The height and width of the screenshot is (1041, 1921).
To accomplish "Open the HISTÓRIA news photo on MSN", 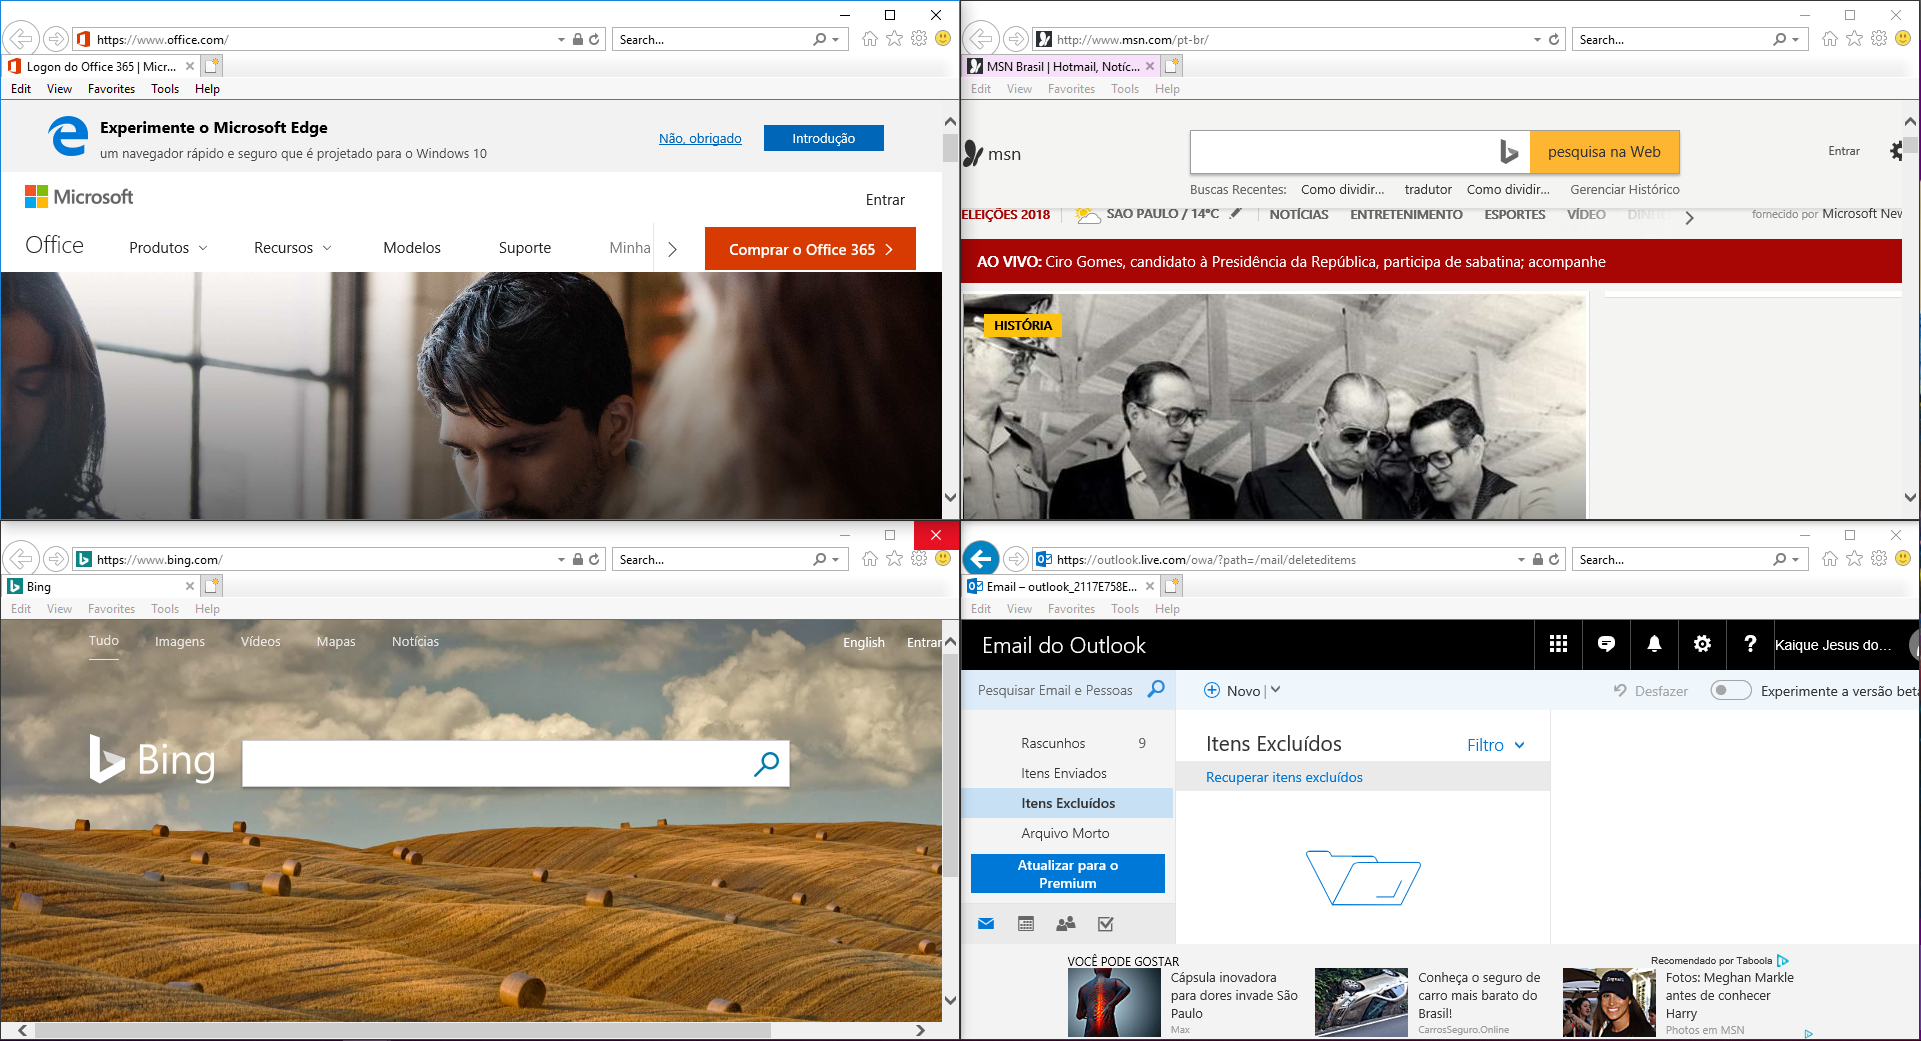I will pos(1275,406).
